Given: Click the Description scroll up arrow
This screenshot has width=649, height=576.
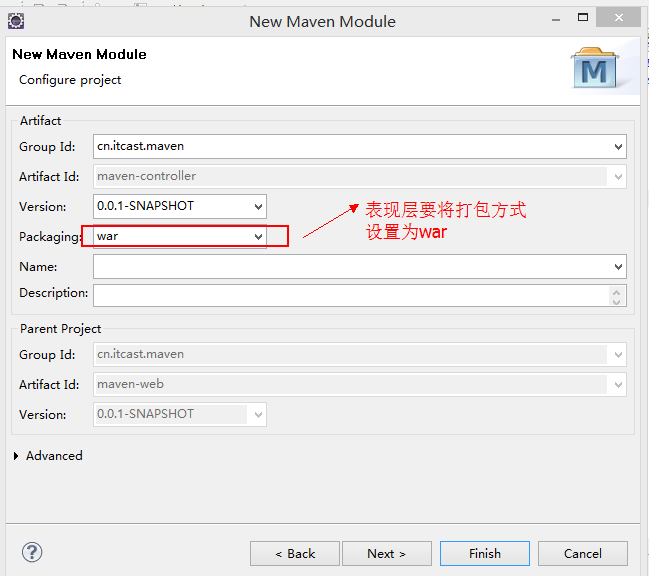Looking at the screenshot, I should tap(618, 289).
